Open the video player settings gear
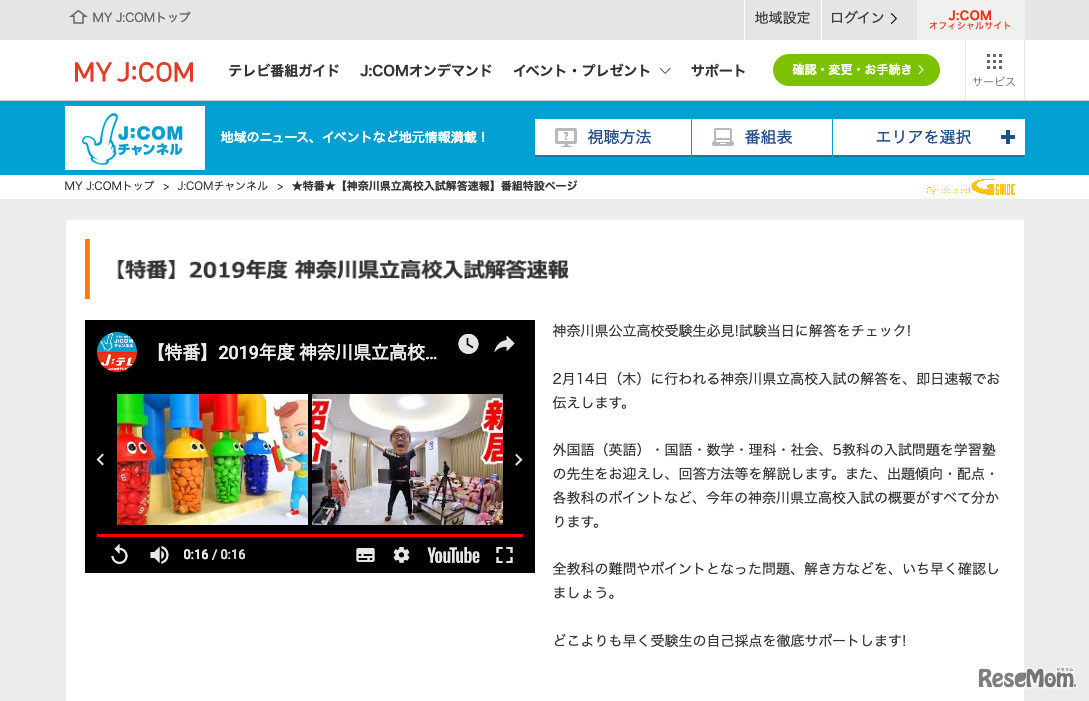This screenshot has width=1089, height=701. (x=401, y=555)
